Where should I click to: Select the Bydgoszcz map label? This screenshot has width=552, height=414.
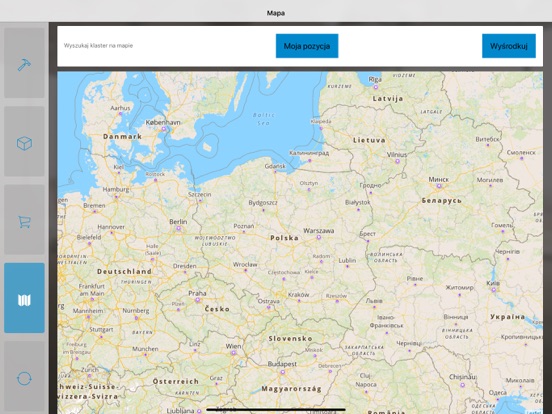tap(263, 203)
